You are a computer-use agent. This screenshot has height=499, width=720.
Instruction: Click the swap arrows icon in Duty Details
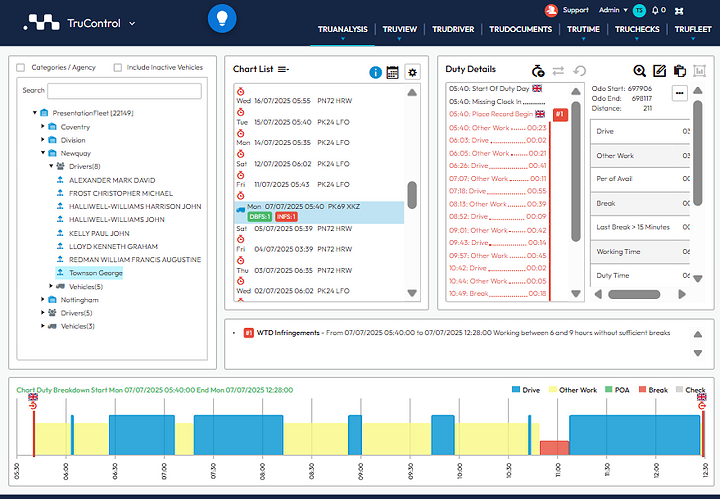point(558,71)
